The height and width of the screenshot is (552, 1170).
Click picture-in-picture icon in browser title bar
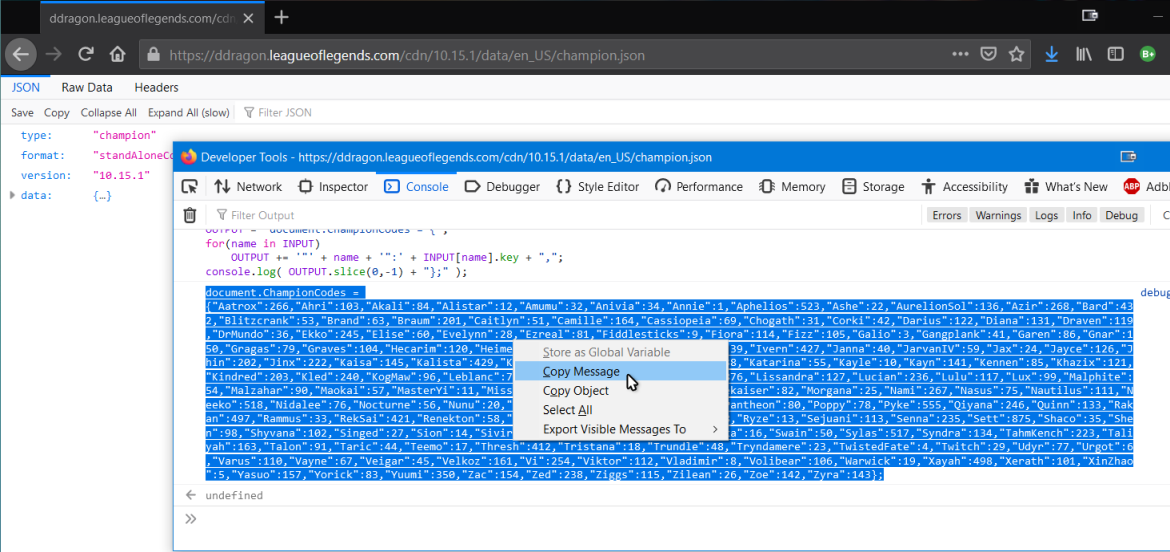click(x=1090, y=15)
